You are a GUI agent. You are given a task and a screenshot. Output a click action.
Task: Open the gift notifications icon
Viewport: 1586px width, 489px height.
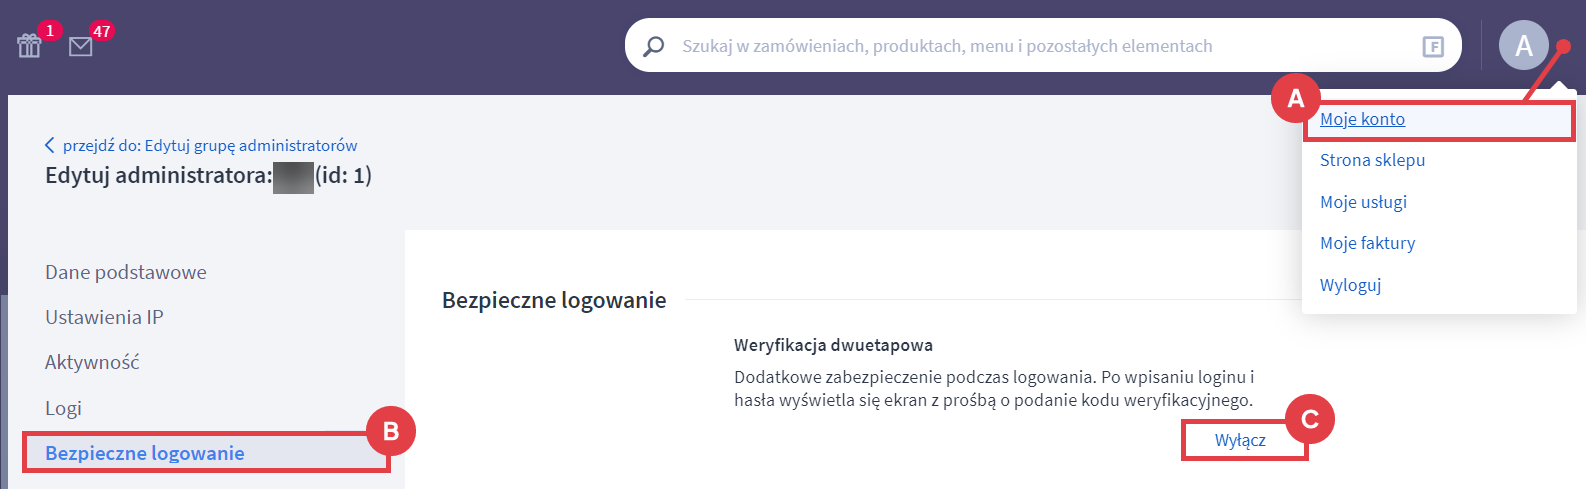pos(29,45)
